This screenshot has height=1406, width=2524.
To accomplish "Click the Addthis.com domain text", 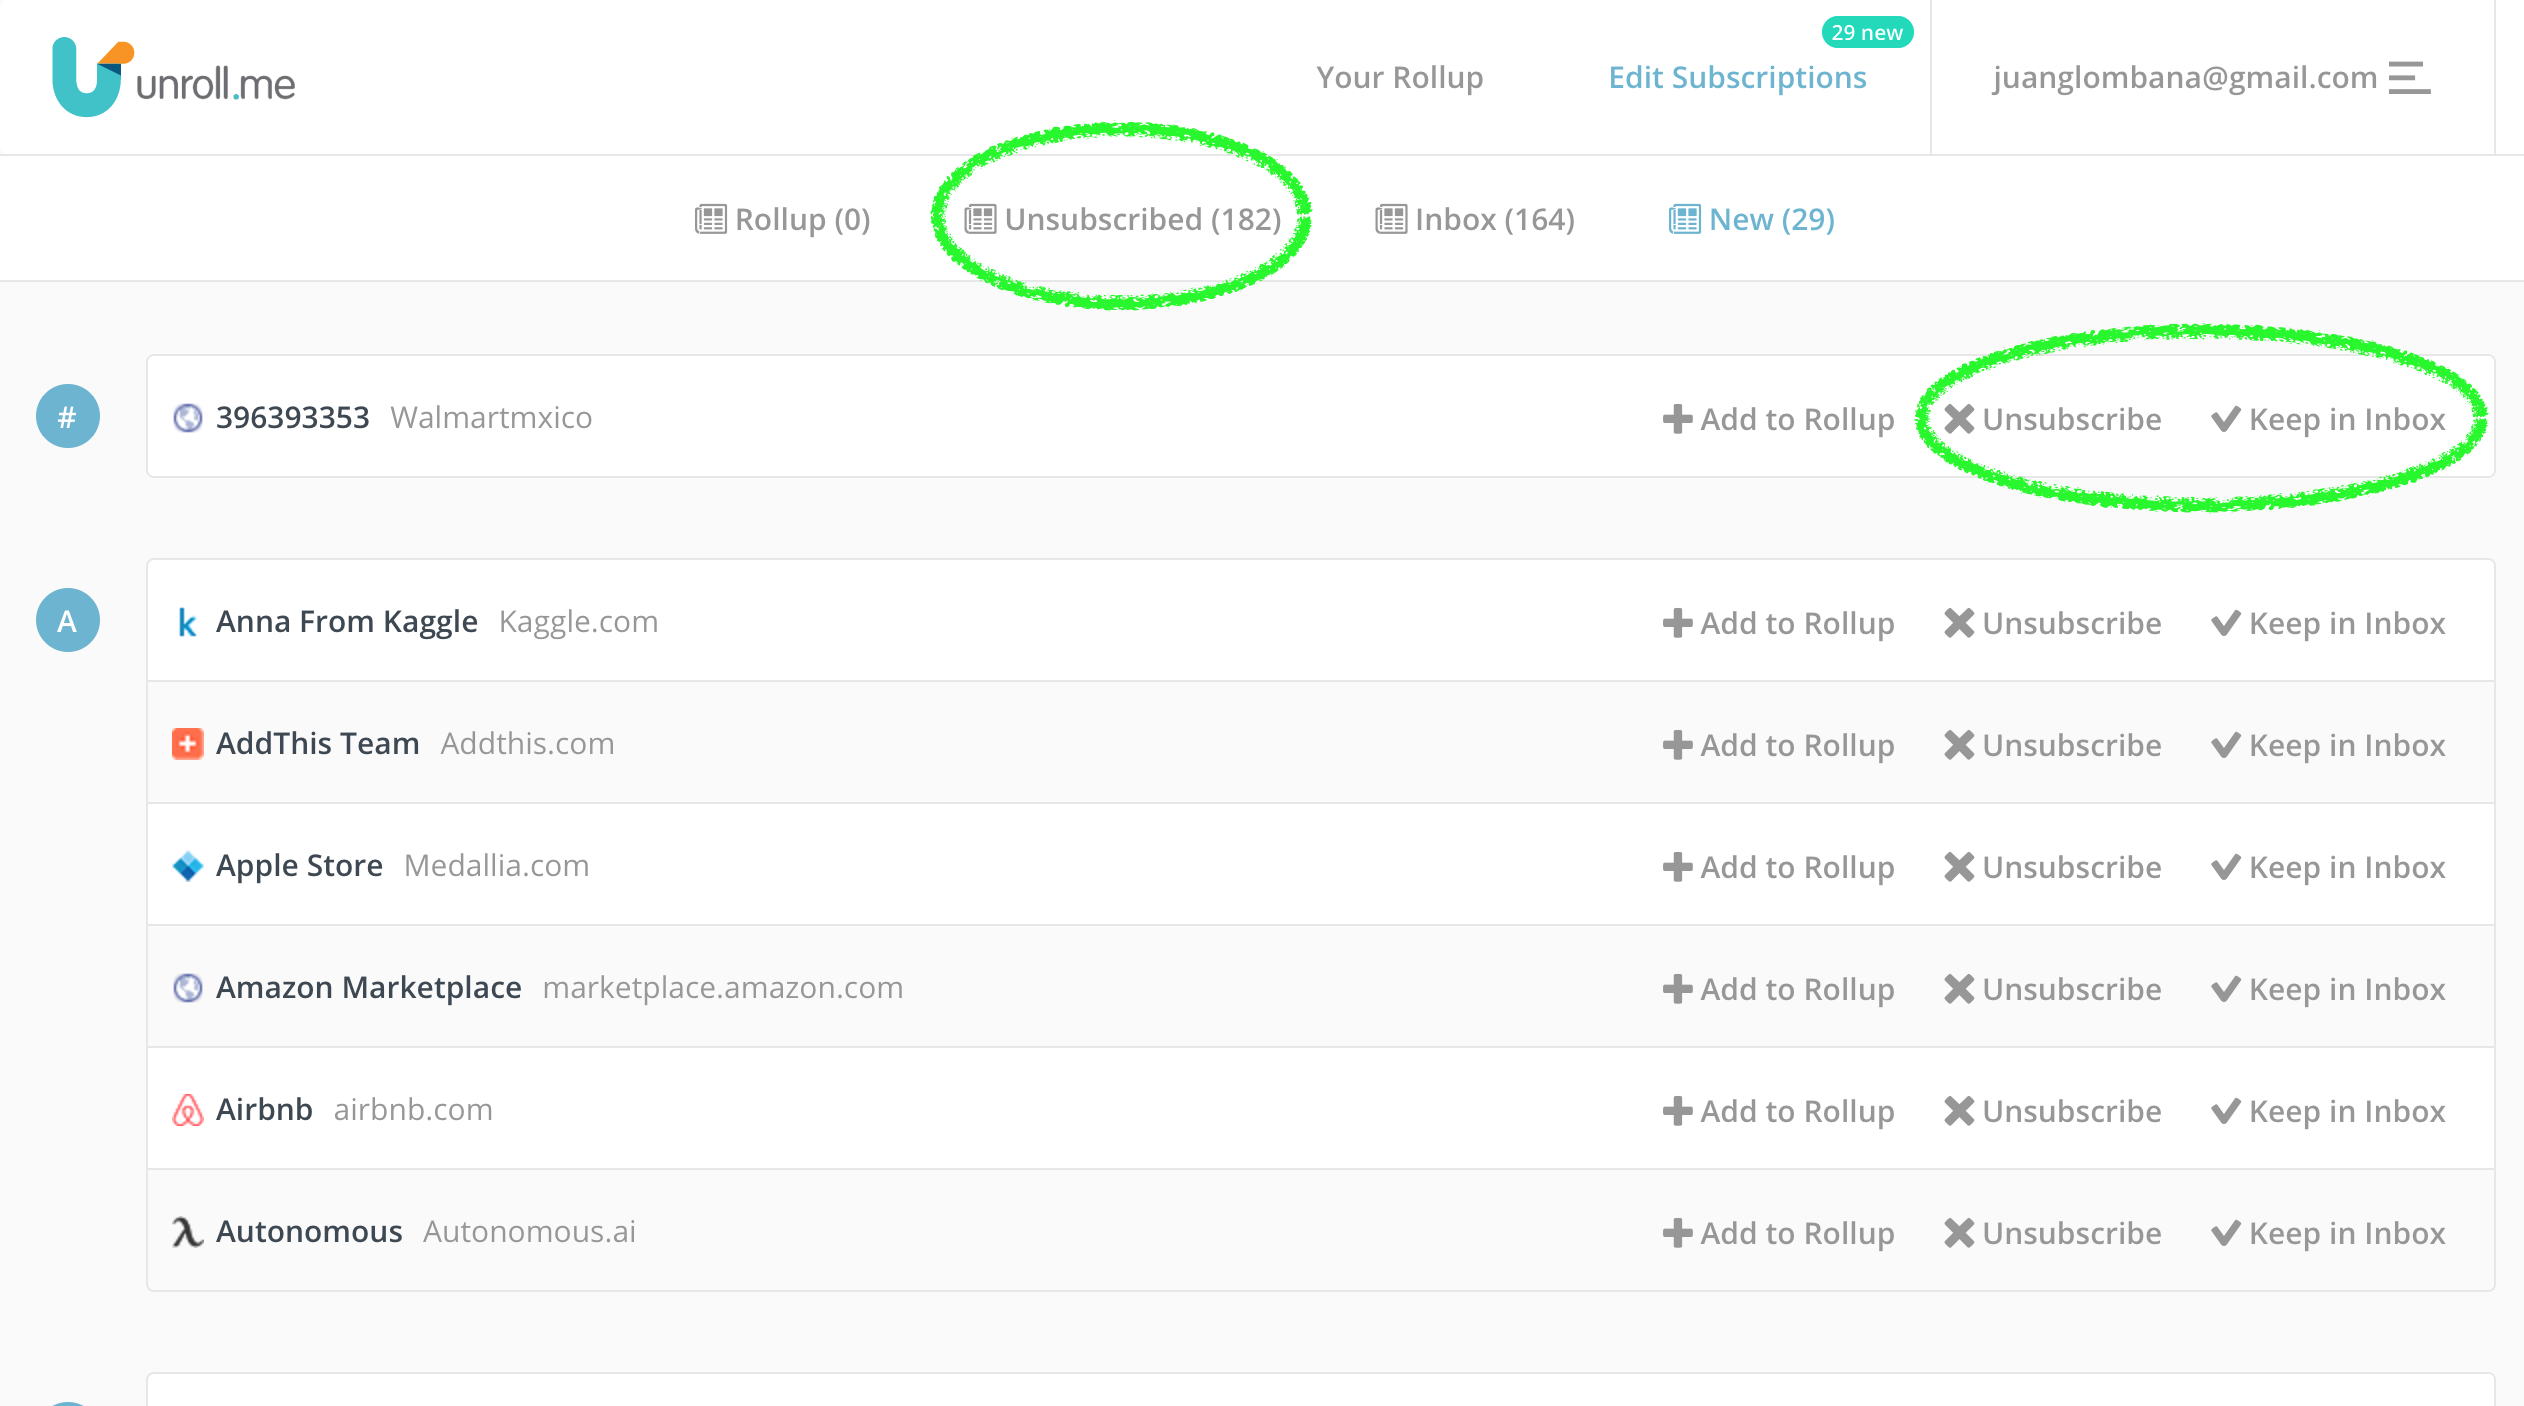I will pyautogui.click(x=527, y=743).
